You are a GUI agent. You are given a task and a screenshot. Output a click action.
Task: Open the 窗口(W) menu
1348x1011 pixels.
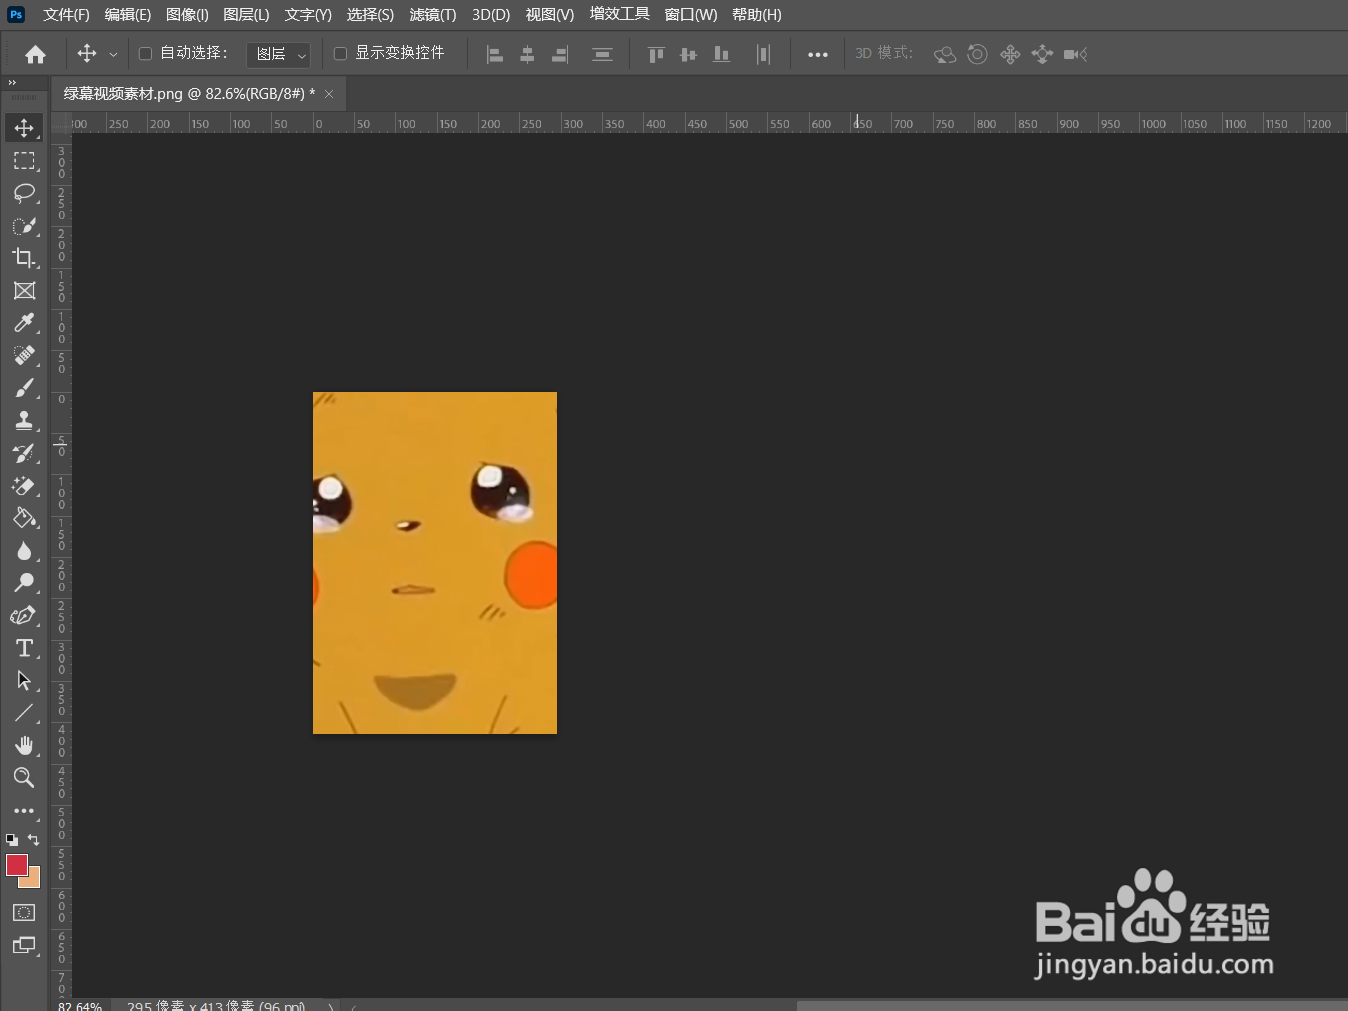click(x=691, y=14)
